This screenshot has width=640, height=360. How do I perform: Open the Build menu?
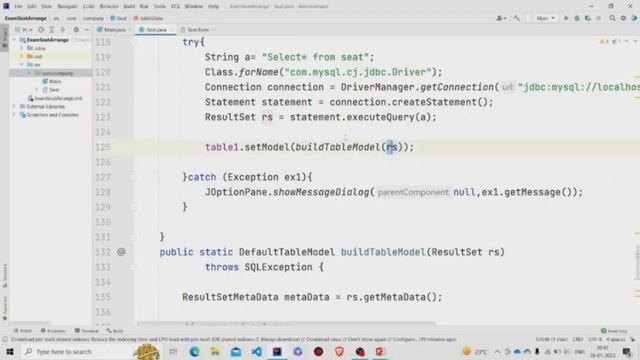pos(129,7)
